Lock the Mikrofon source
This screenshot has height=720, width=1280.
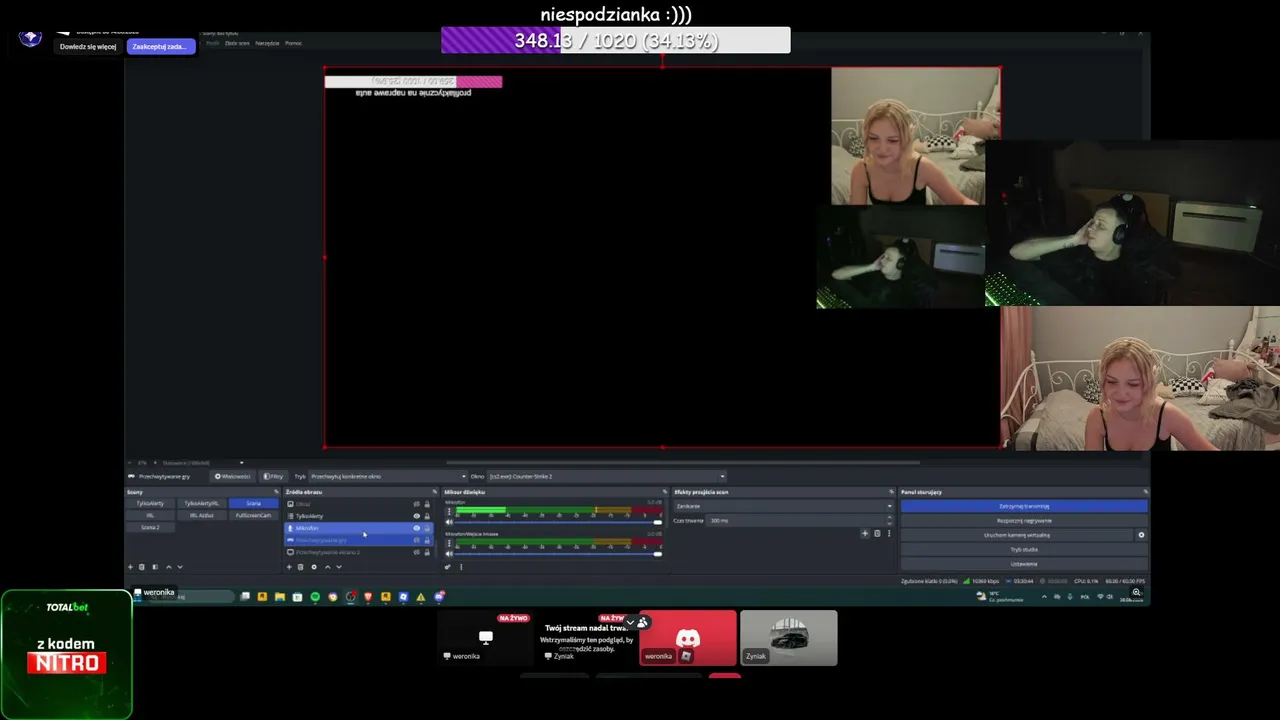tap(427, 528)
